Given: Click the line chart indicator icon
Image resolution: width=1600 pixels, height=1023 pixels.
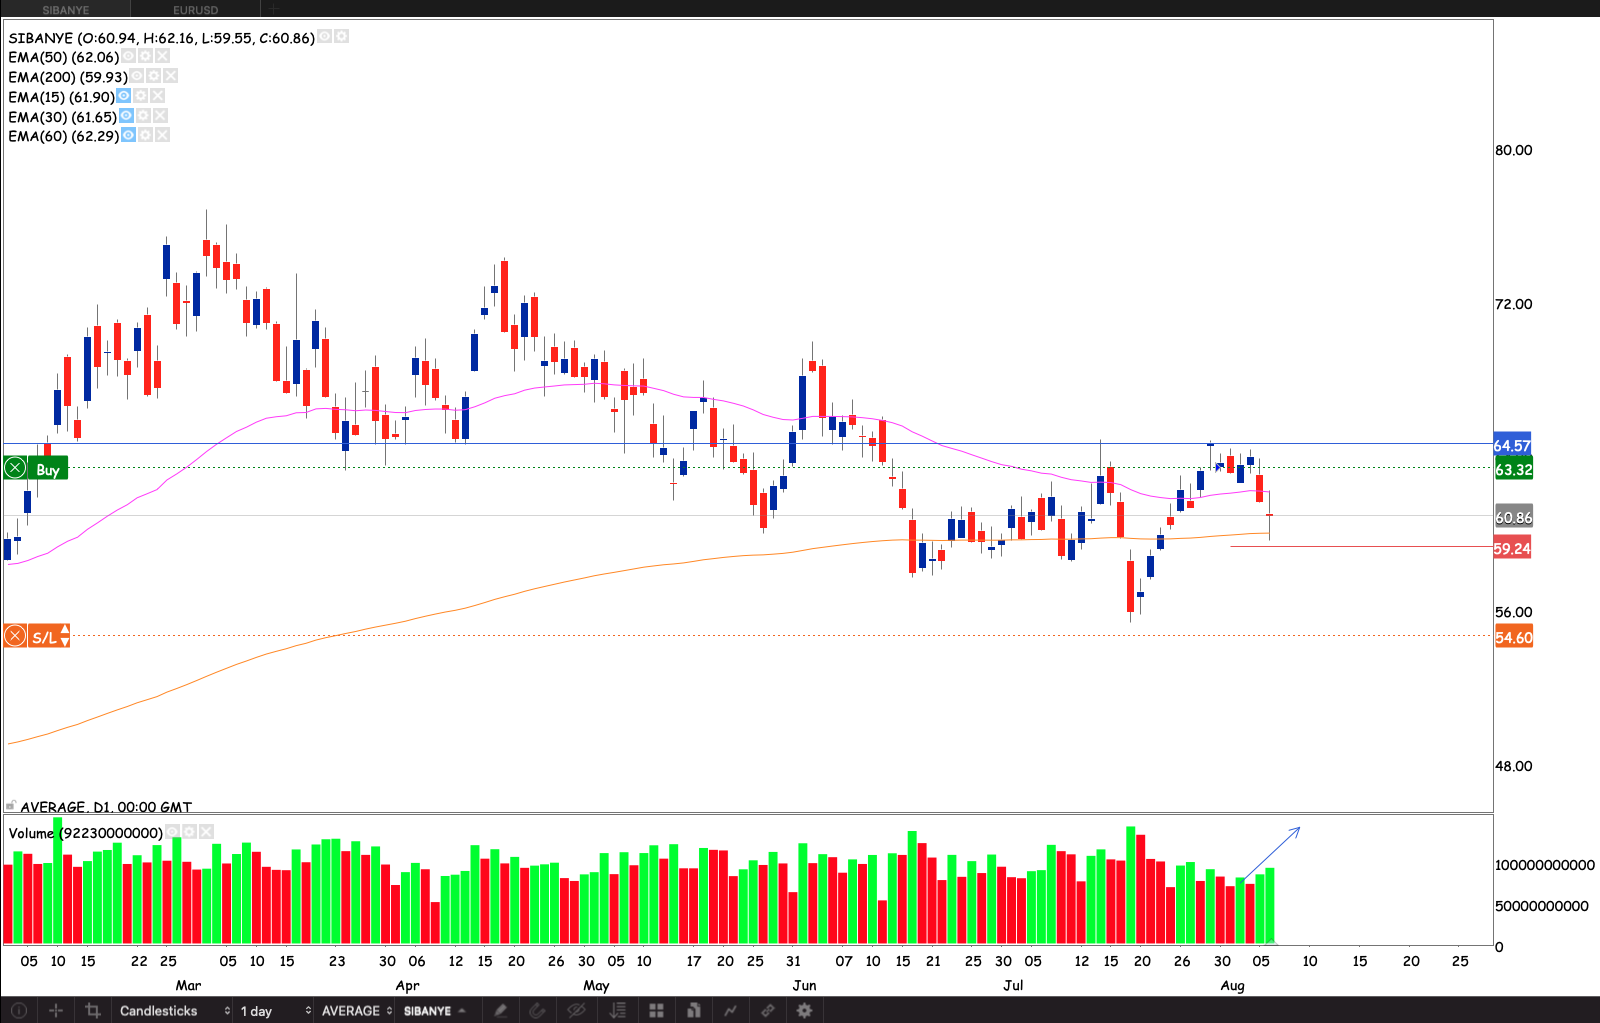Looking at the screenshot, I should click(730, 1011).
